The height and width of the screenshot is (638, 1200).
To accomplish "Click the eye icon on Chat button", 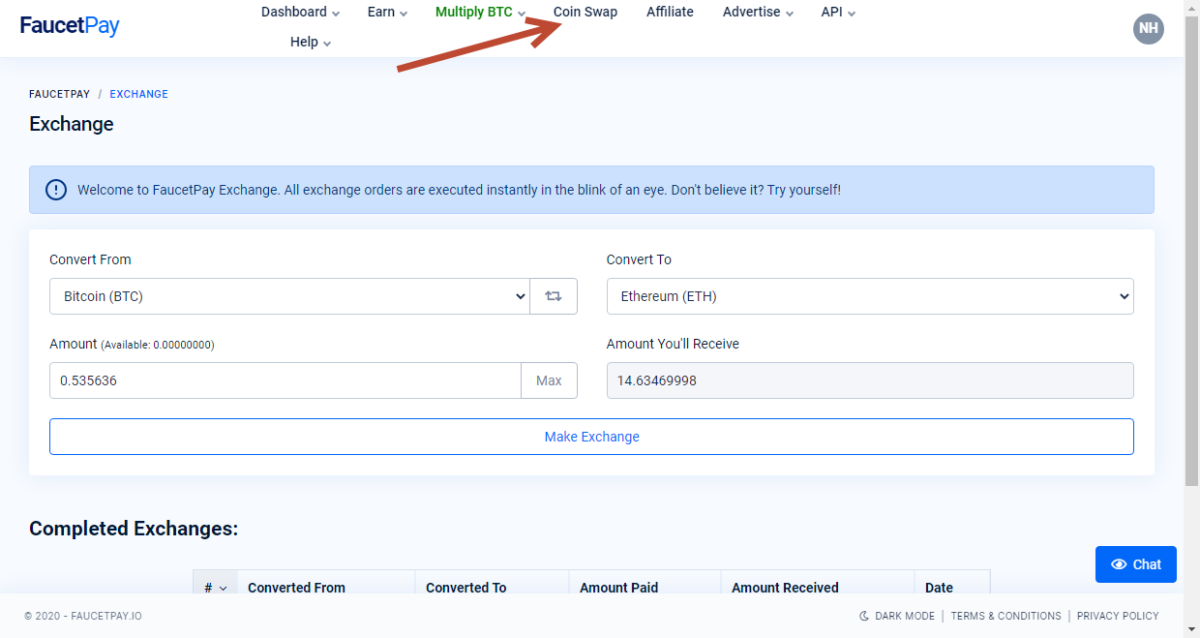I will point(1119,564).
